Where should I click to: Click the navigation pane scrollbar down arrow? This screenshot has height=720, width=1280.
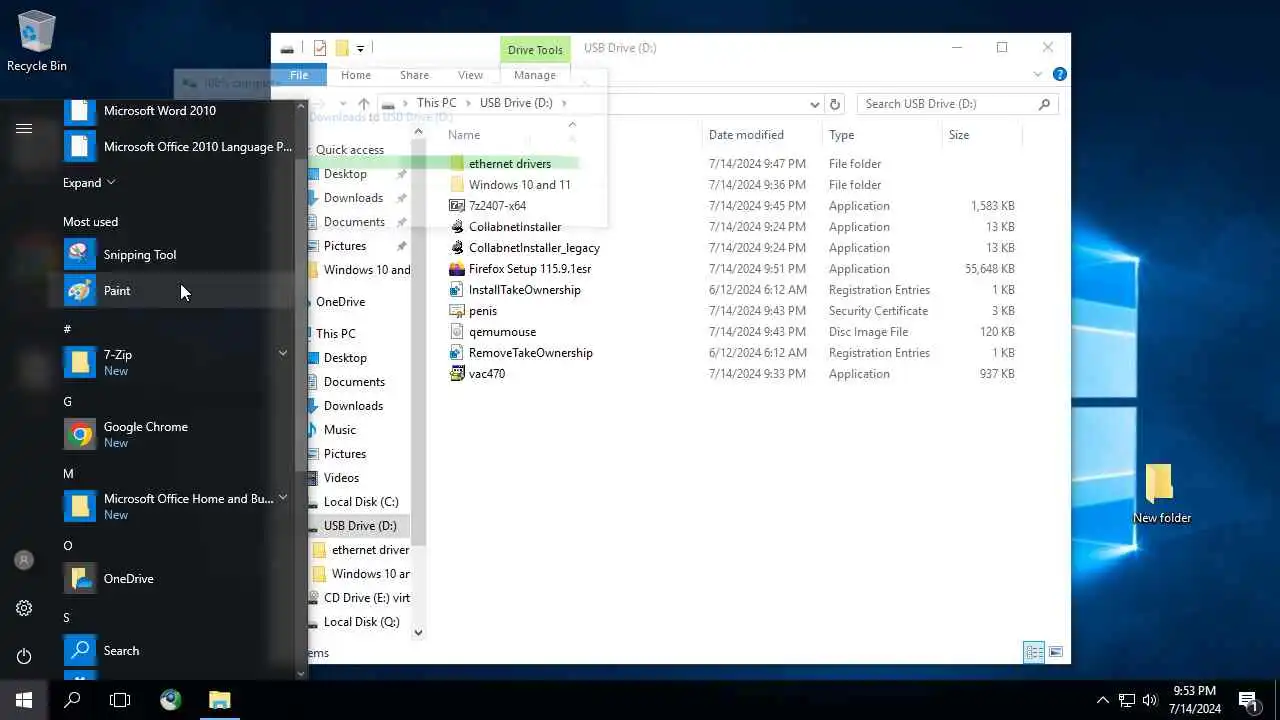pyautogui.click(x=418, y=632)
